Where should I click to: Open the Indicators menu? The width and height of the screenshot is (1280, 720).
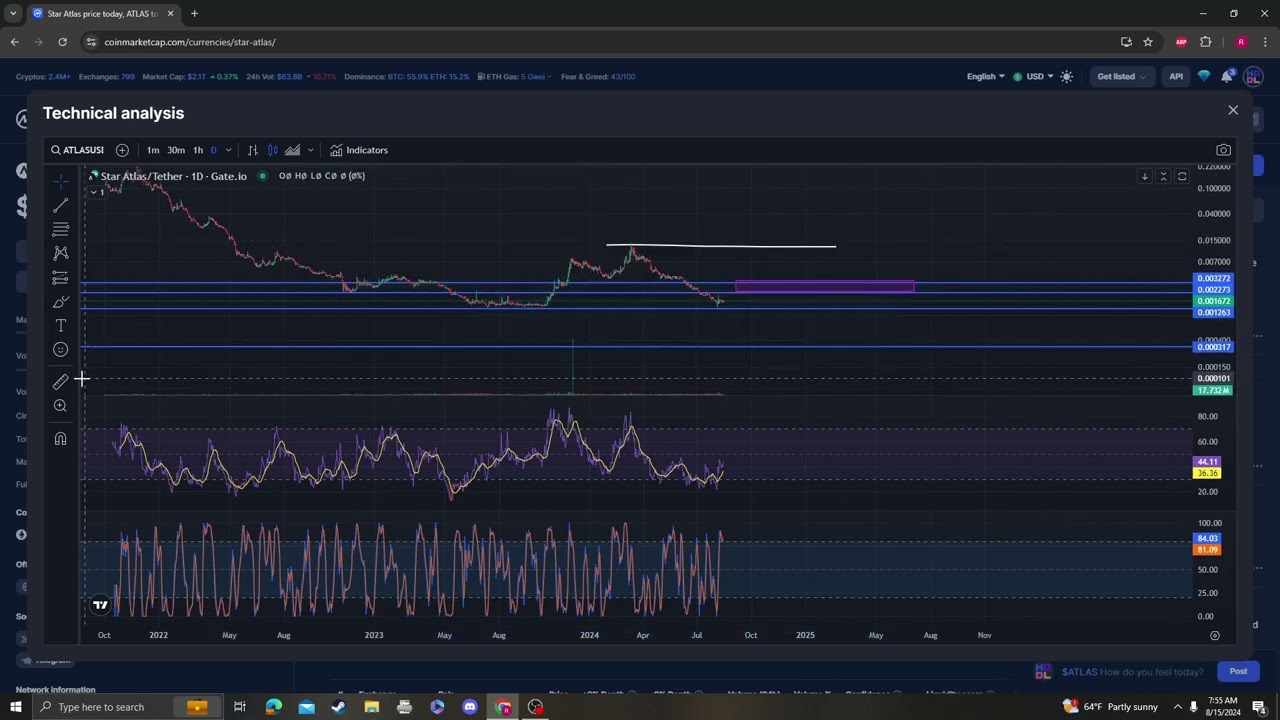point(359,150)
